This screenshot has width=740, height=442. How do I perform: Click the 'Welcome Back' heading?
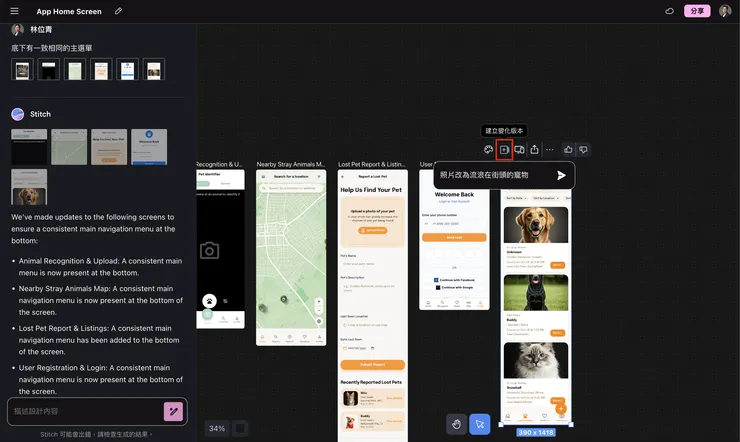coord(454,194)
